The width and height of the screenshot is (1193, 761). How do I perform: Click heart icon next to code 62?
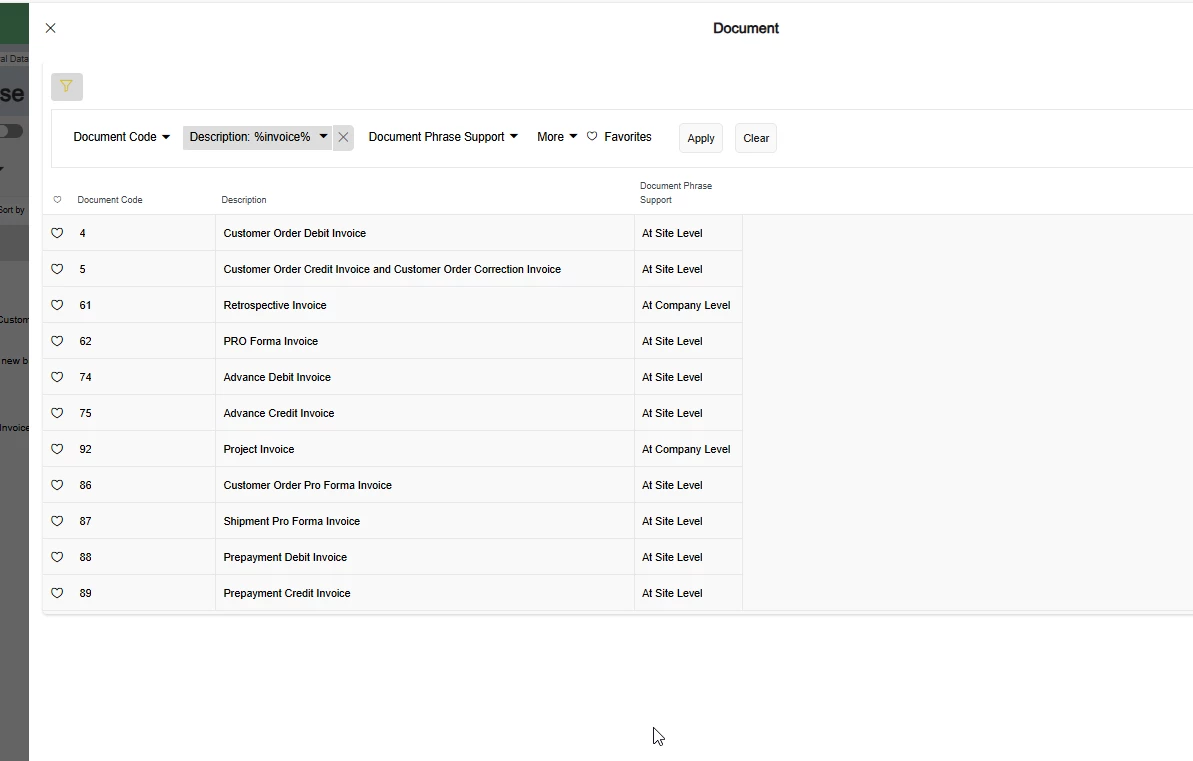coord(57,341)
